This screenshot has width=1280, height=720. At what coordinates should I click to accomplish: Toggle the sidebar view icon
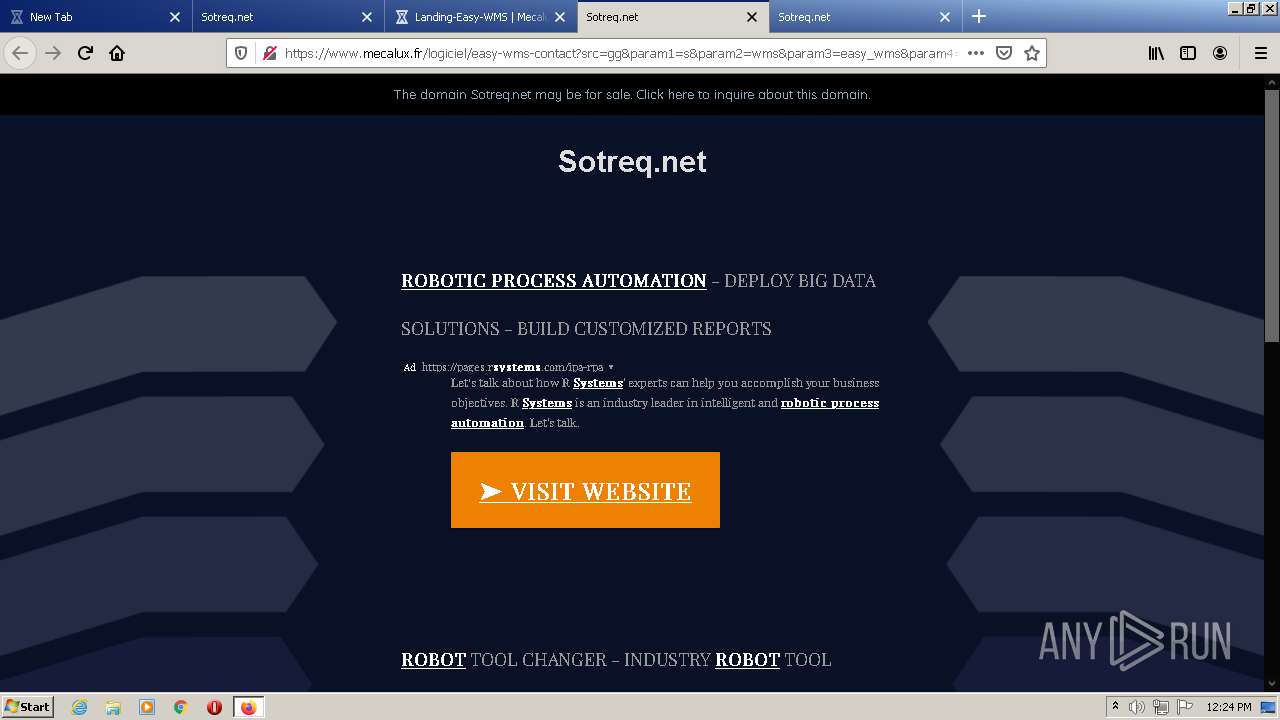pyautogui.click(x=1188, y=53)
